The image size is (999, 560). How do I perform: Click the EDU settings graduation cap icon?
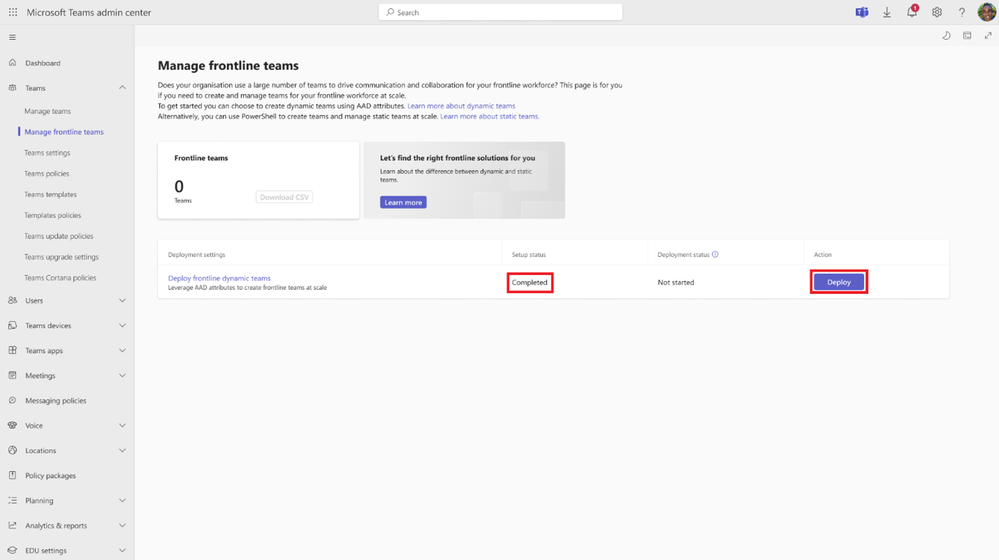(x=12, y=550)
